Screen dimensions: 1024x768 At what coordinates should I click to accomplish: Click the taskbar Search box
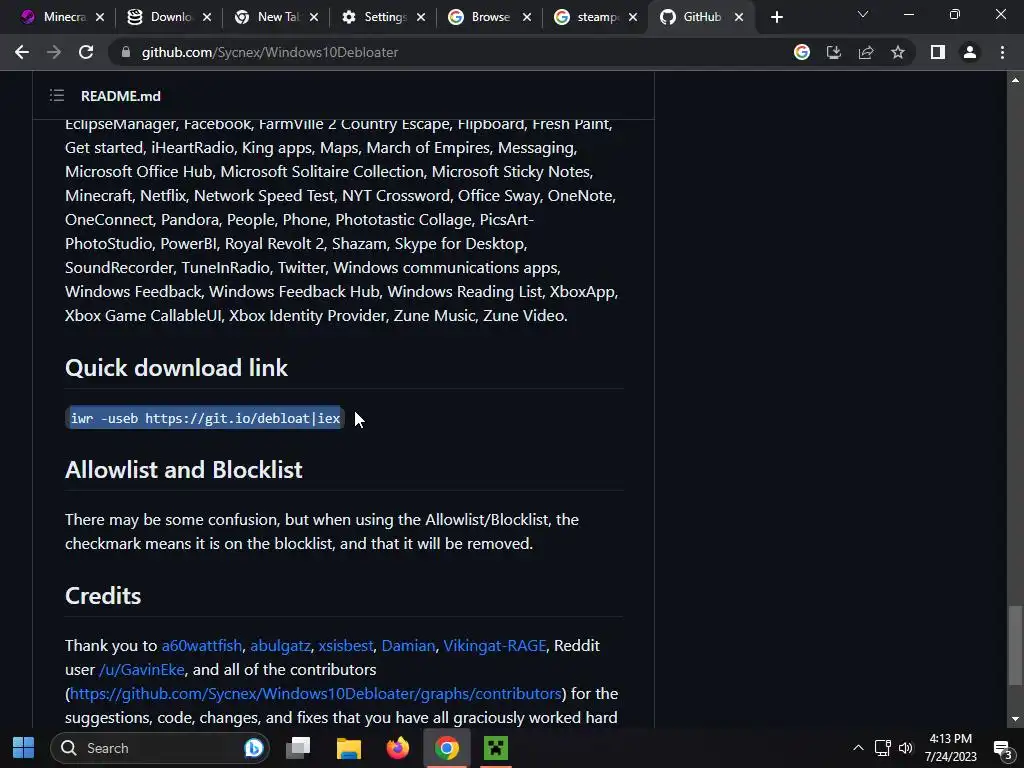160,748
